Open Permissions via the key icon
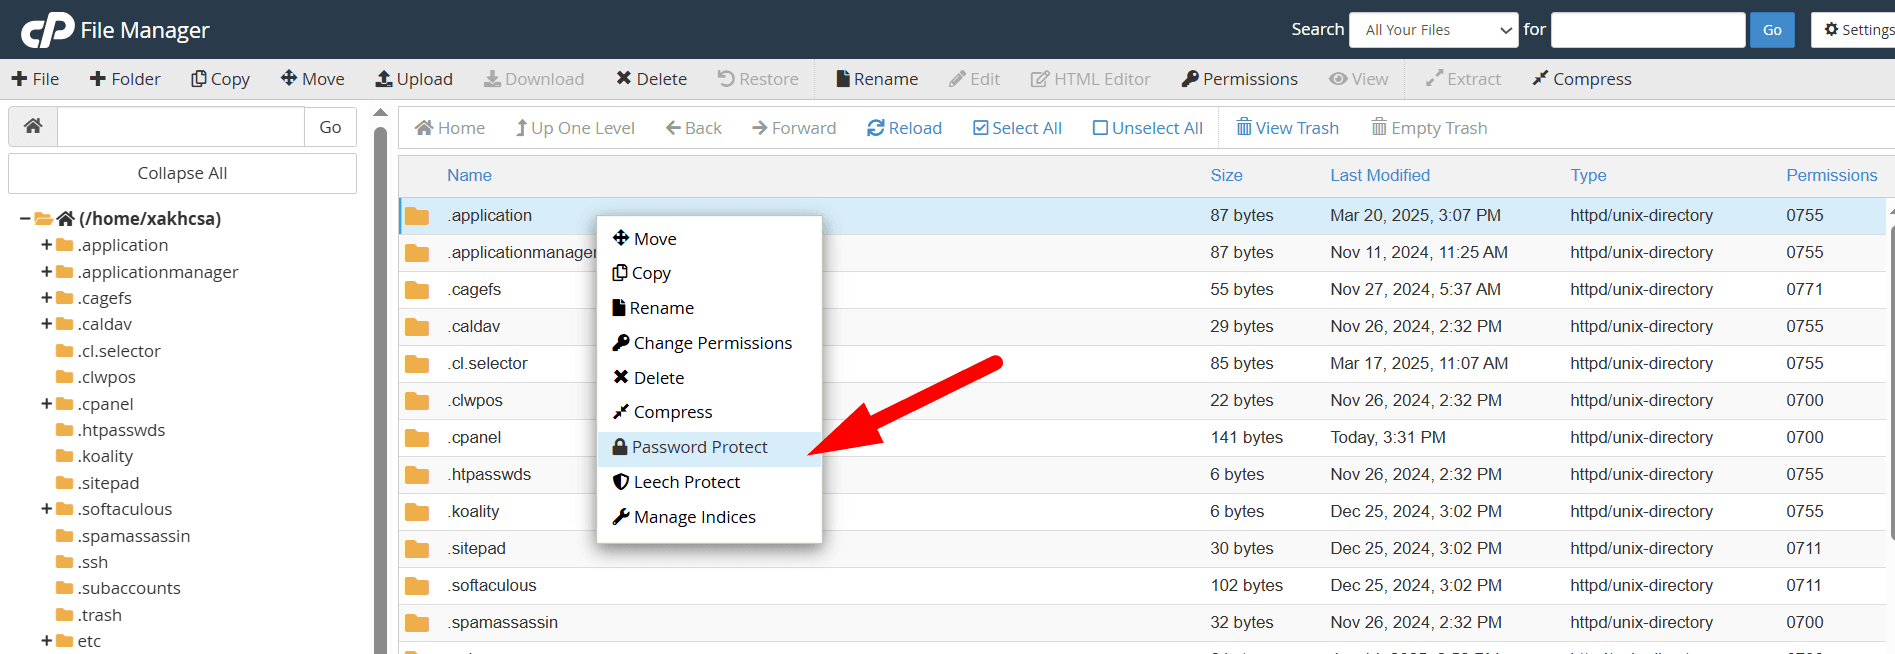 click(x=1190, y=79)
